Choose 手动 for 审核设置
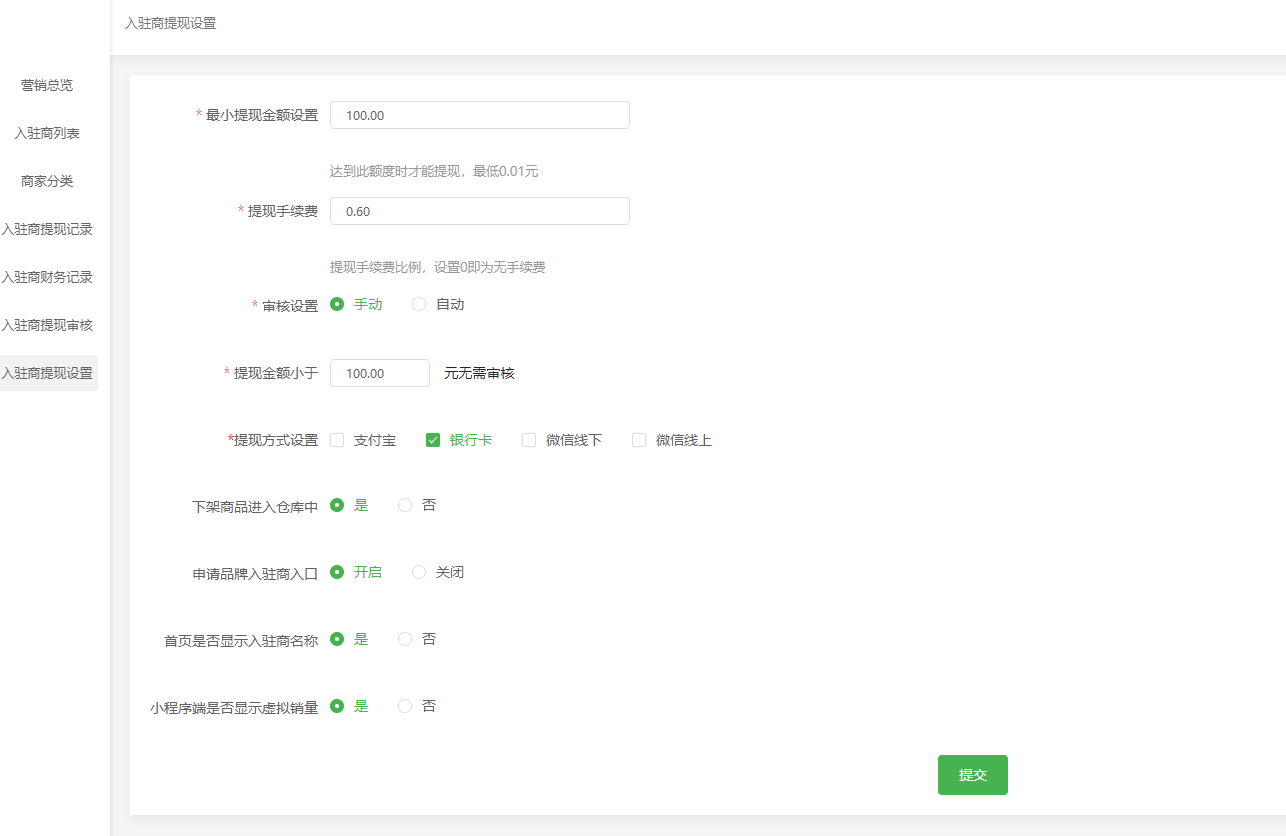 coord(337,304)
